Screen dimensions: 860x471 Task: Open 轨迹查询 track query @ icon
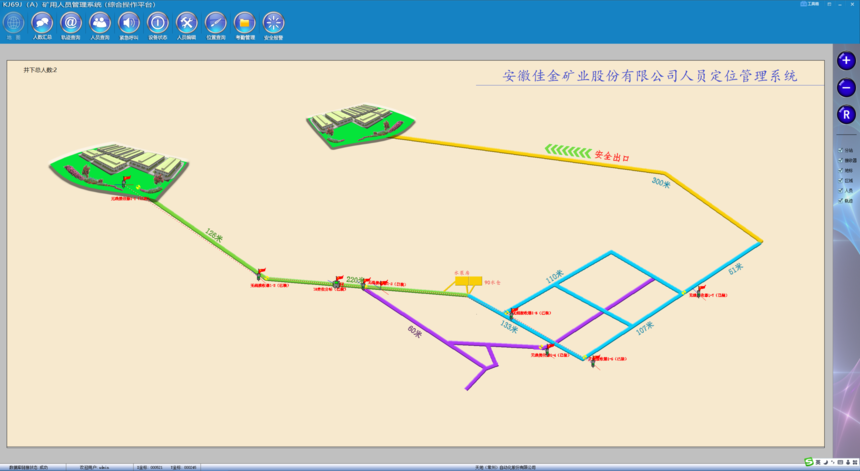click(71, 24)
